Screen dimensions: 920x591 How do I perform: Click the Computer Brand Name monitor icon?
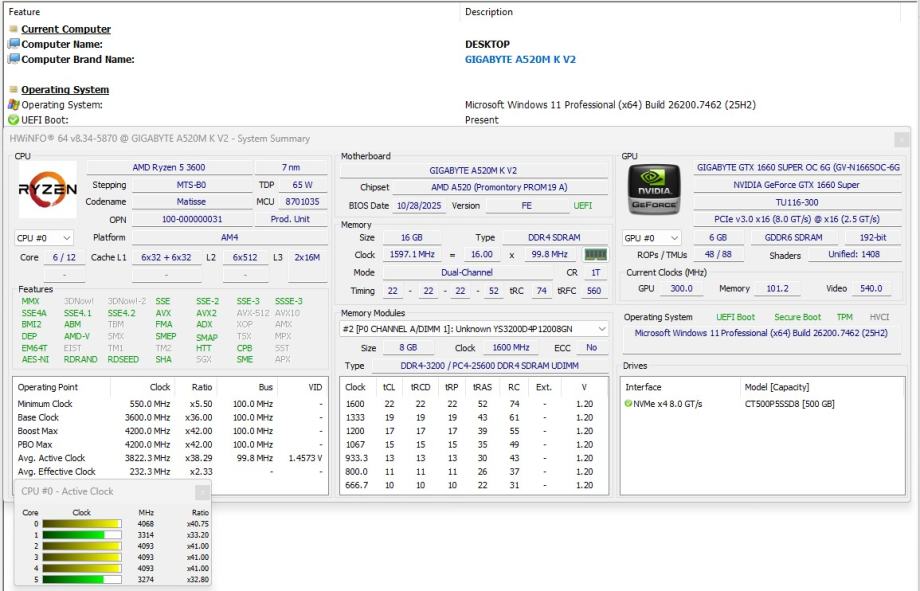point(14,59)
